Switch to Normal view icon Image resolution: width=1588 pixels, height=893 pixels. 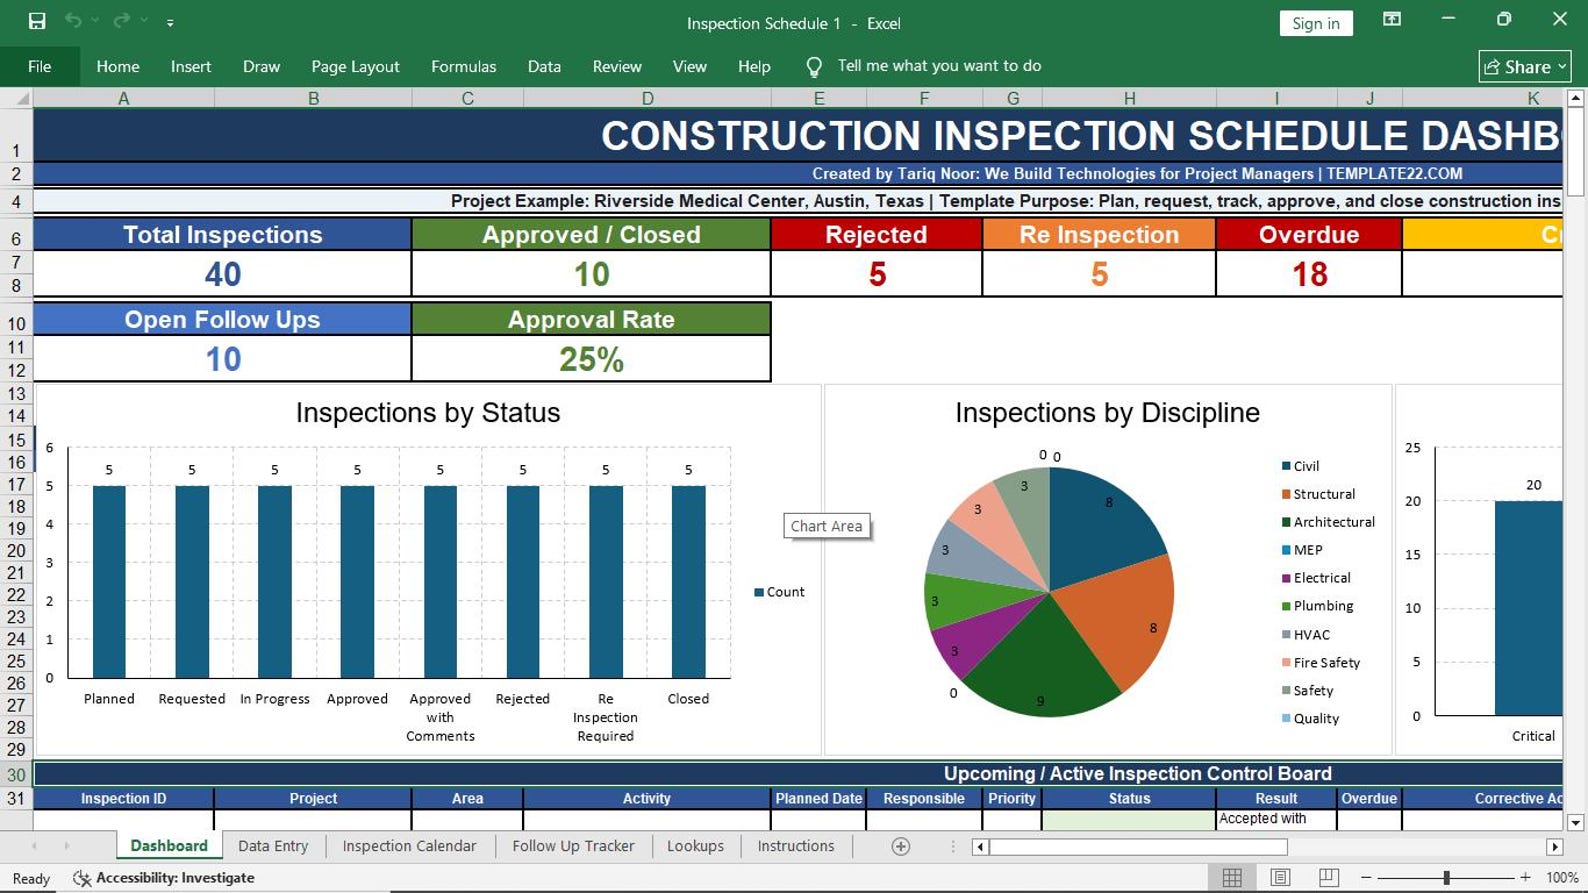coord(1232,877)
